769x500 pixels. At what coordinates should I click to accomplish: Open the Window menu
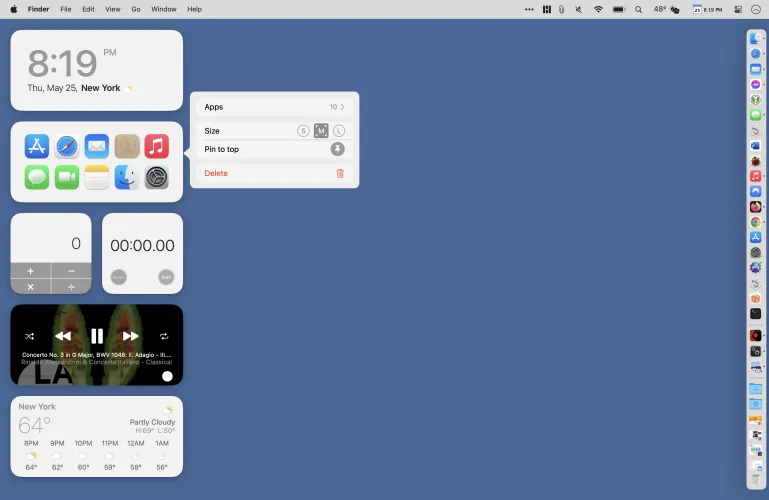[164, 9]
